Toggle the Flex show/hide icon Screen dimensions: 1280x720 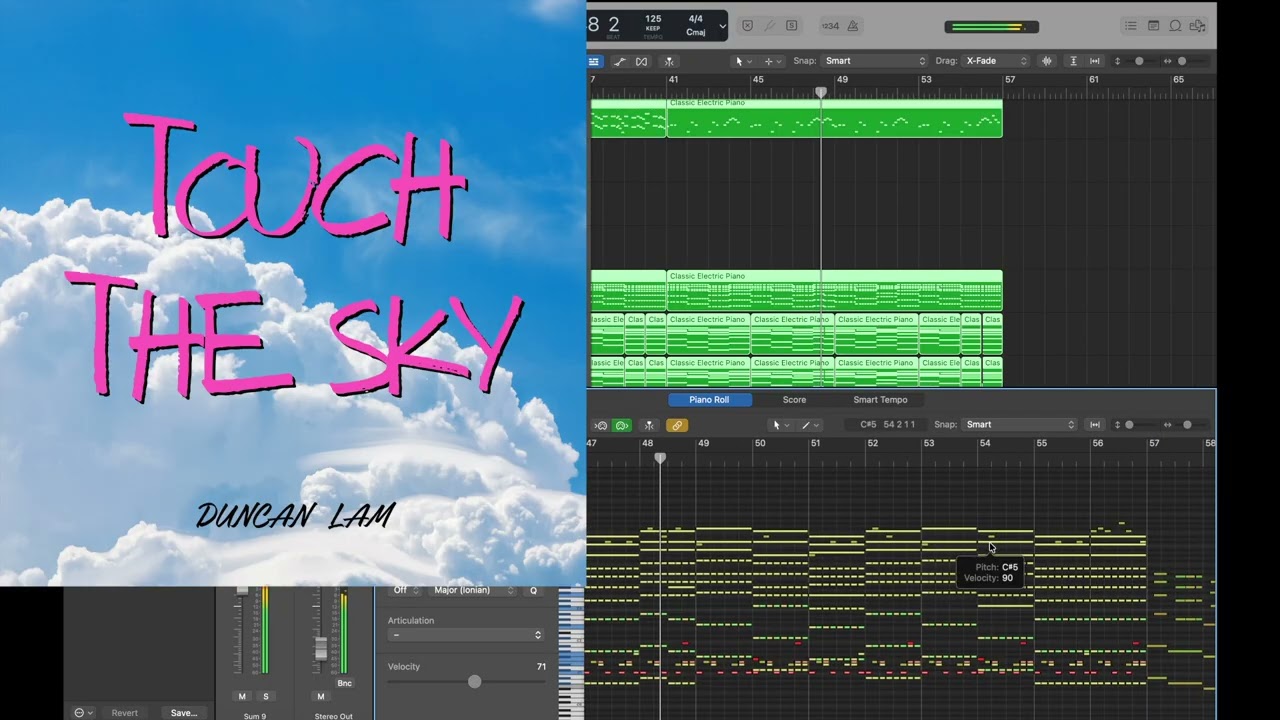pos(642,61)
